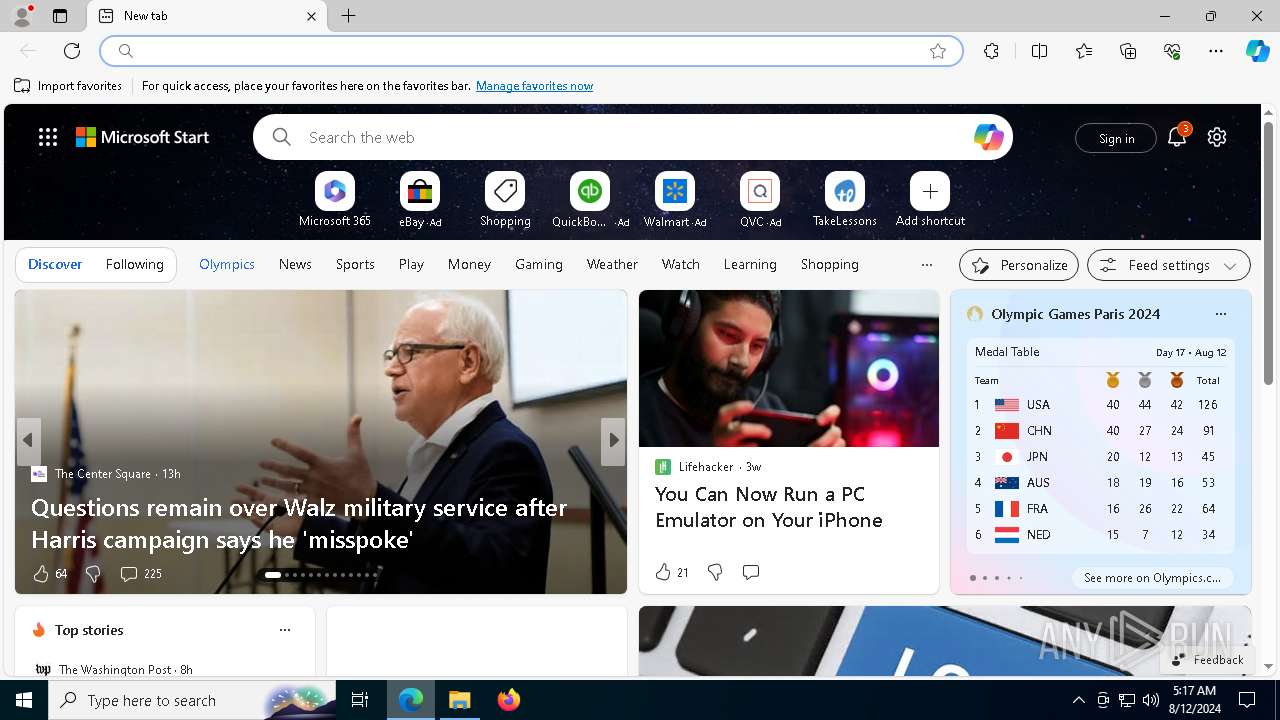Open Firefox from taskbar
The image size is (1280, 720).
click(x=509, y=700)
